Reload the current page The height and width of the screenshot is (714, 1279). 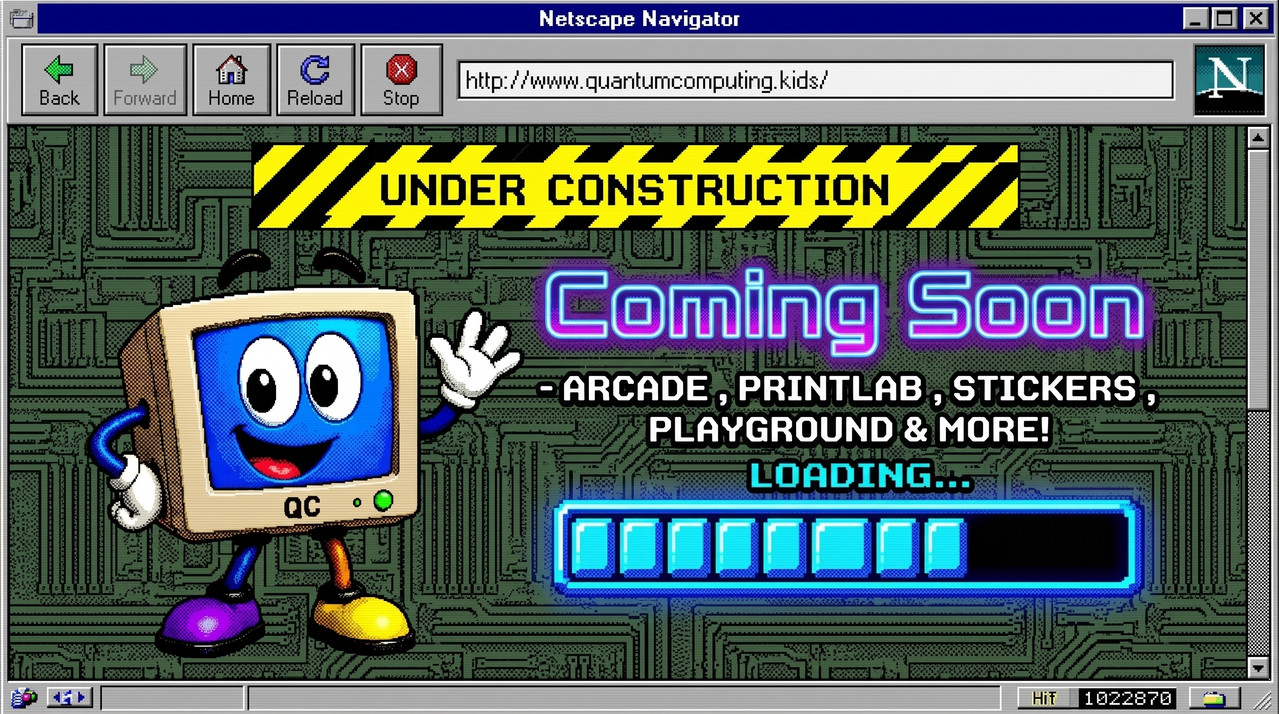[x=315, y=81]
